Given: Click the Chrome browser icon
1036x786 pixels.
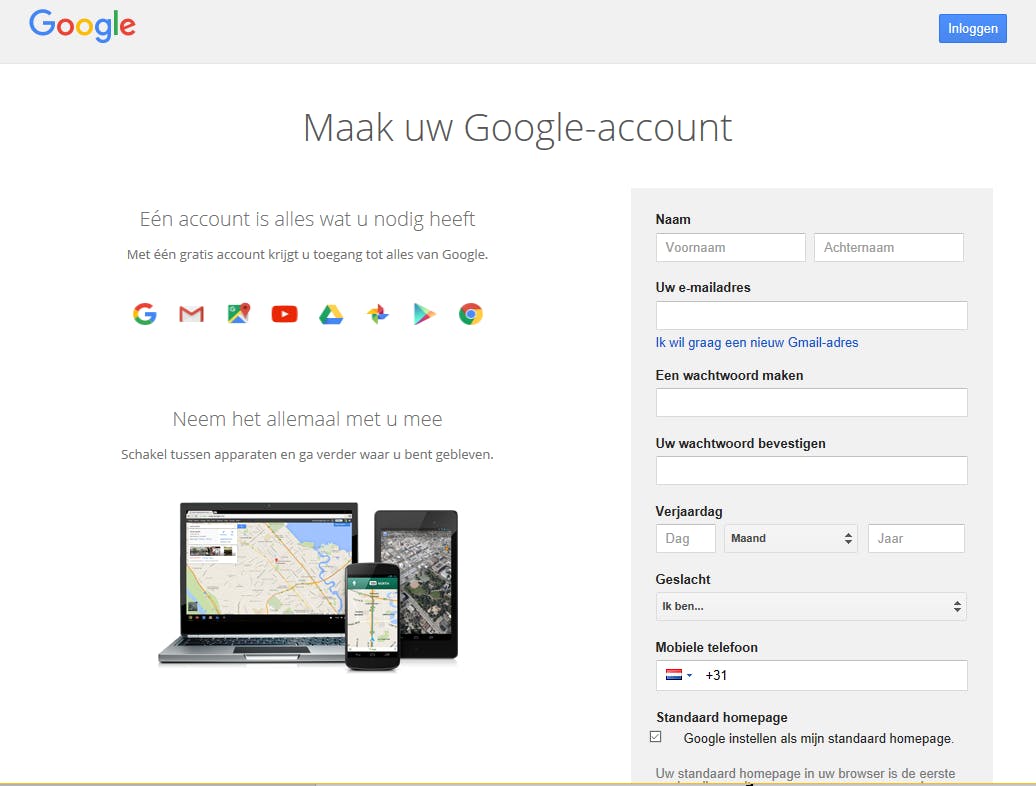Looking at the screenshot, I should tap(470, 314).
